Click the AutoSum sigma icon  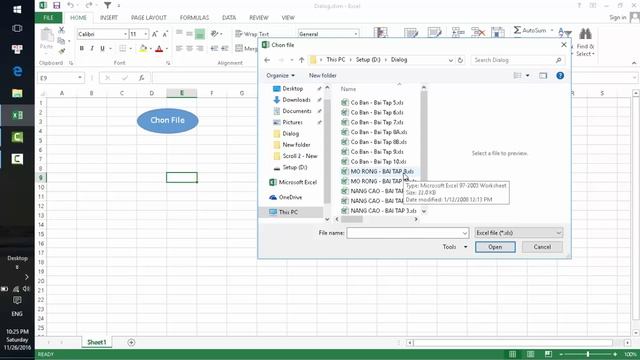point(517,30)
